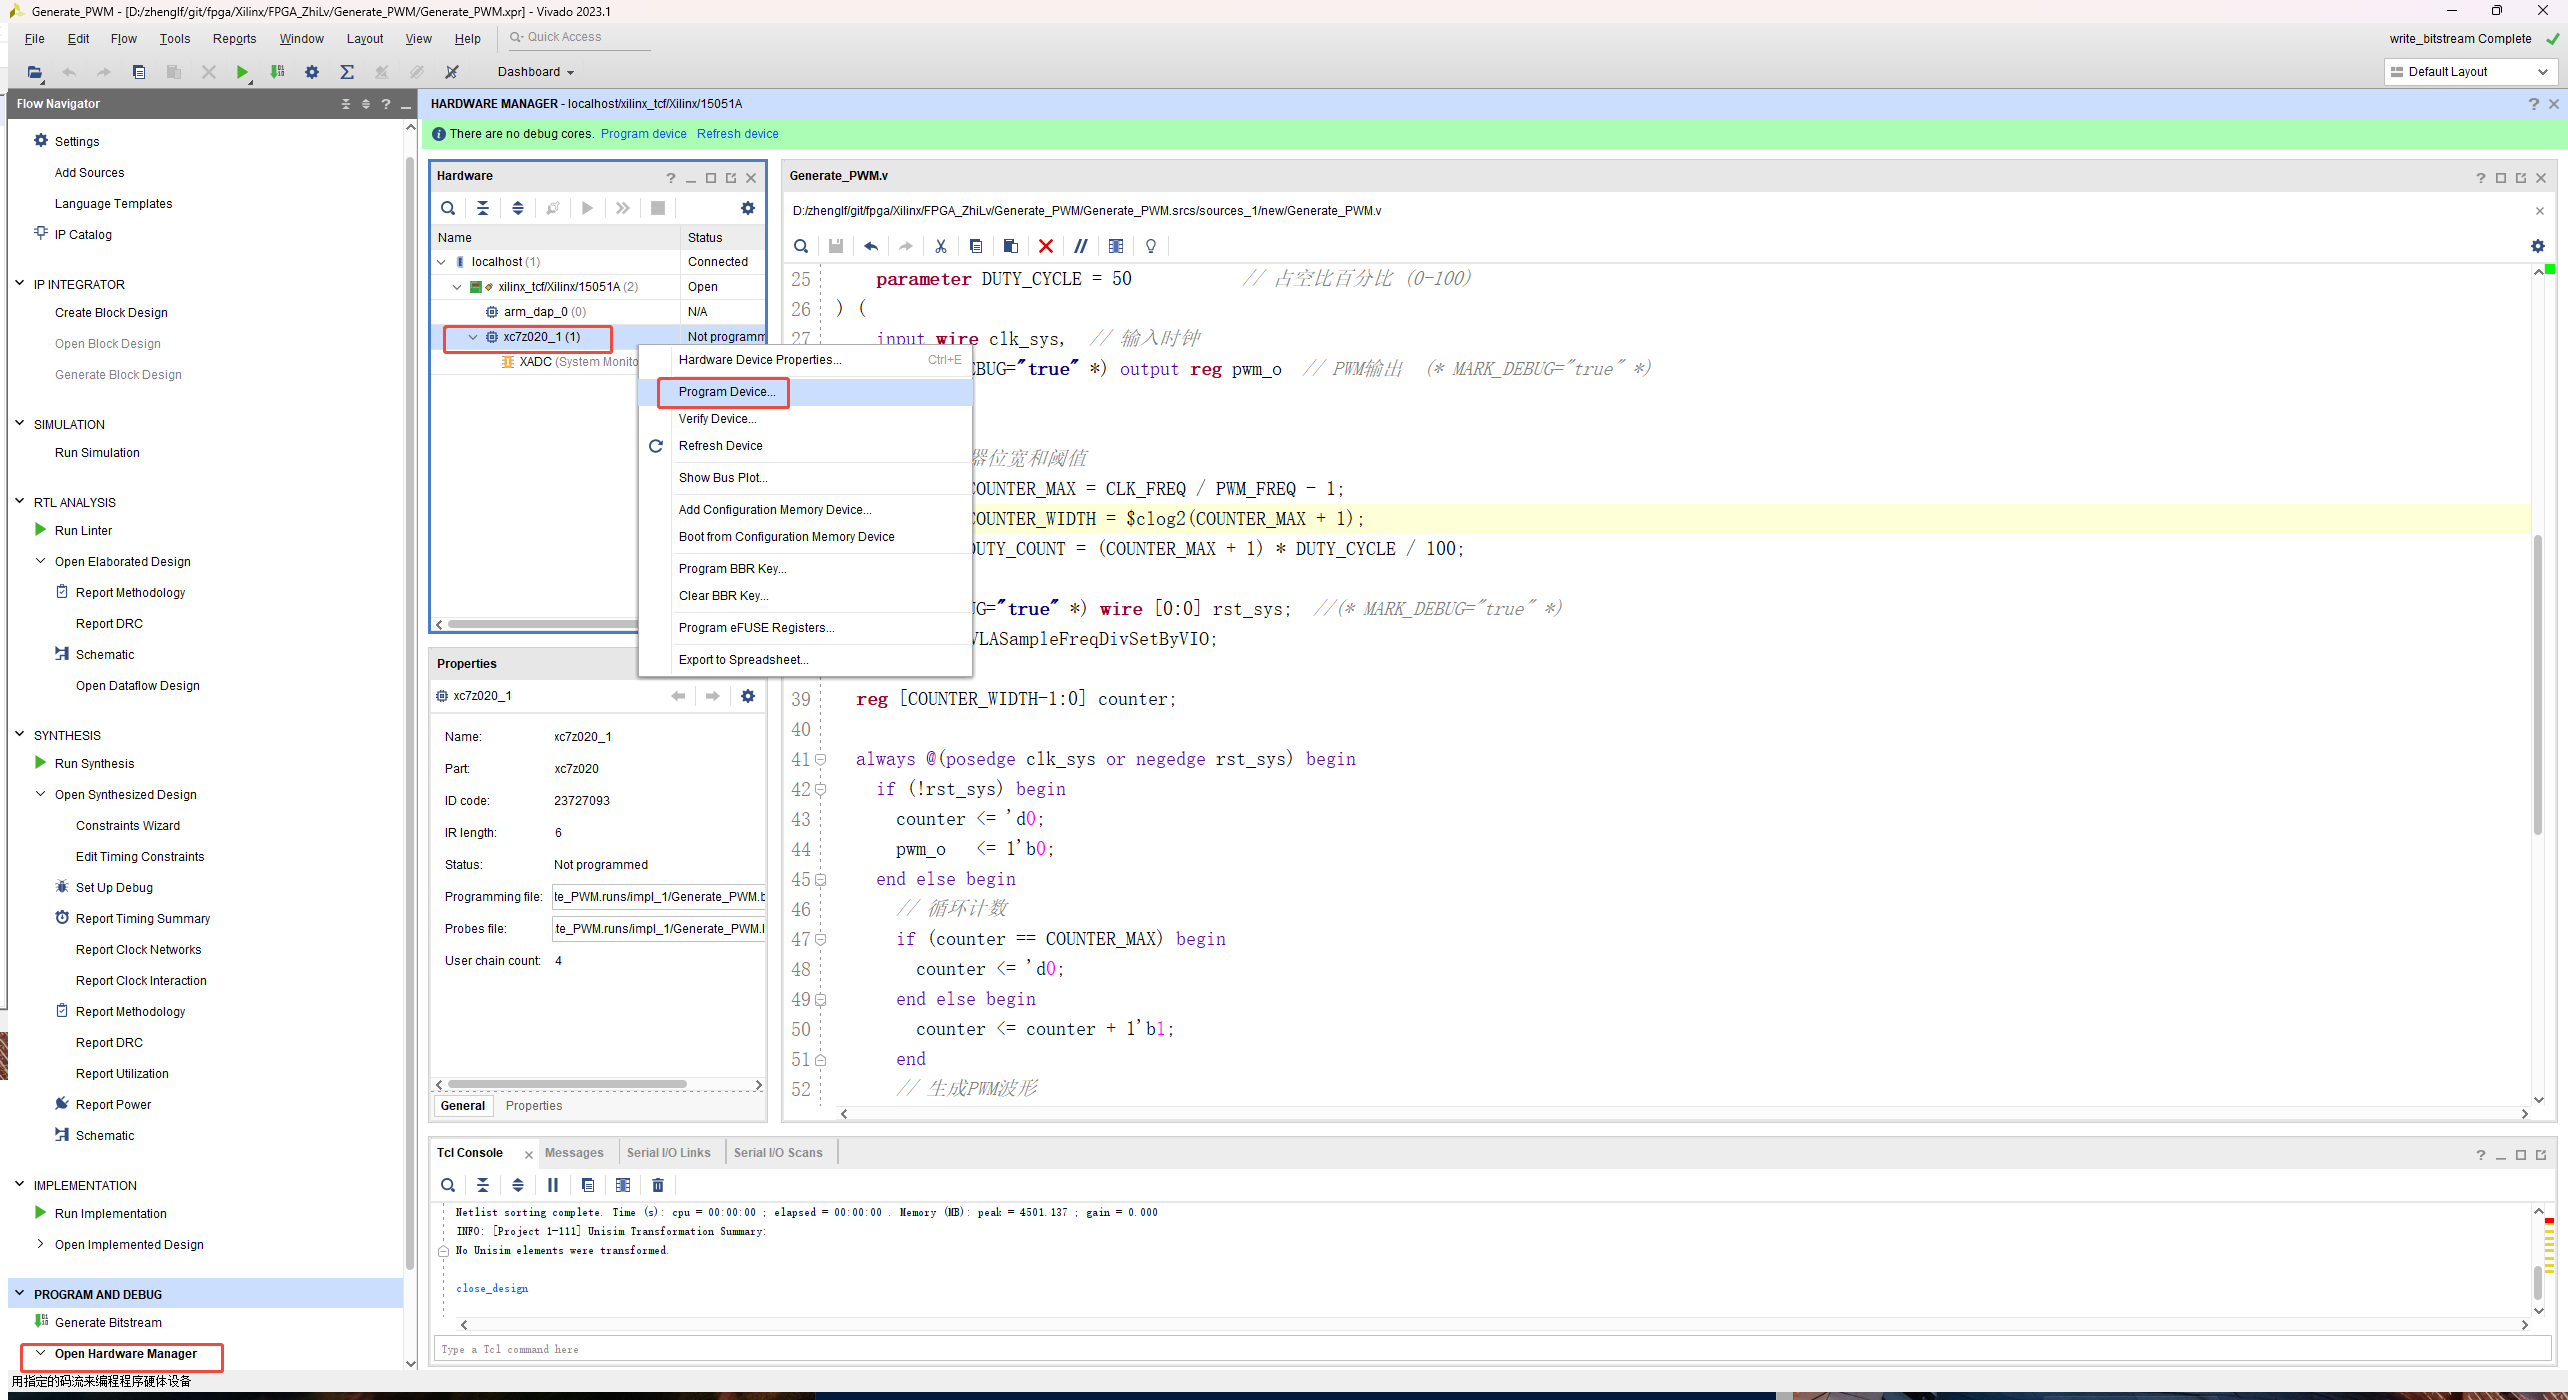
Task: Click red delete X in editor toolbar
Action: point(1045,246)
